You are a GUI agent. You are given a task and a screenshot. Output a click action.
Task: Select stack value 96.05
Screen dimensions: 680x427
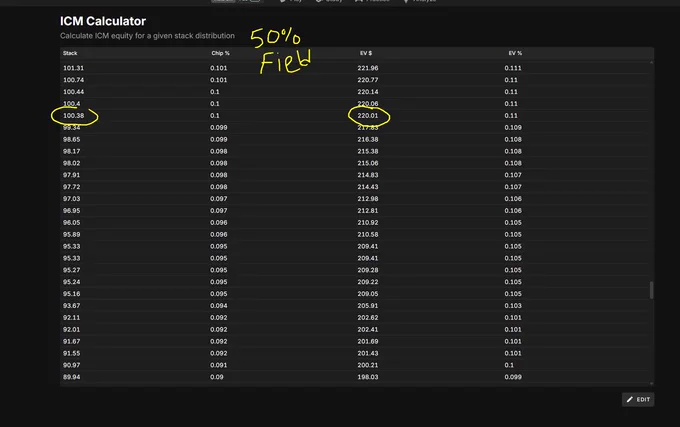[72, 222]
